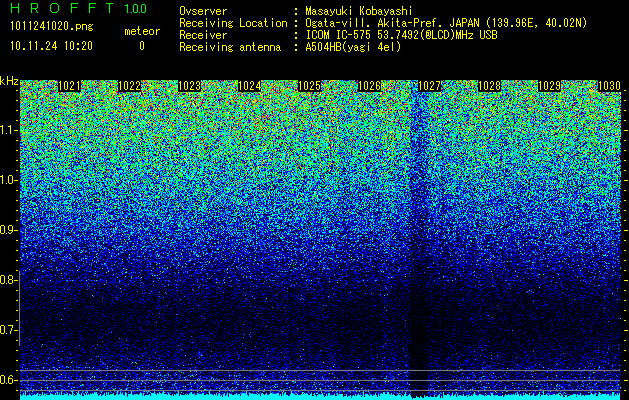Click the 0.9 frequency axis label

click(x=8, y=230)
